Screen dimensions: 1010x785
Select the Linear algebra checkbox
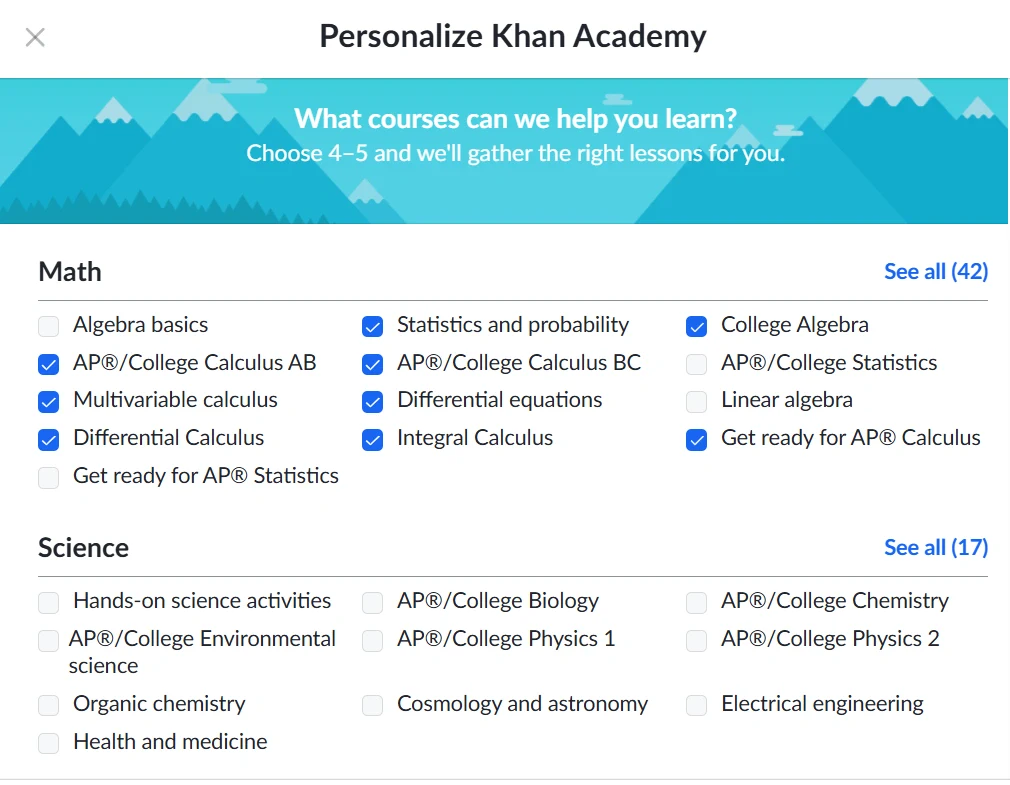point(697,402)
